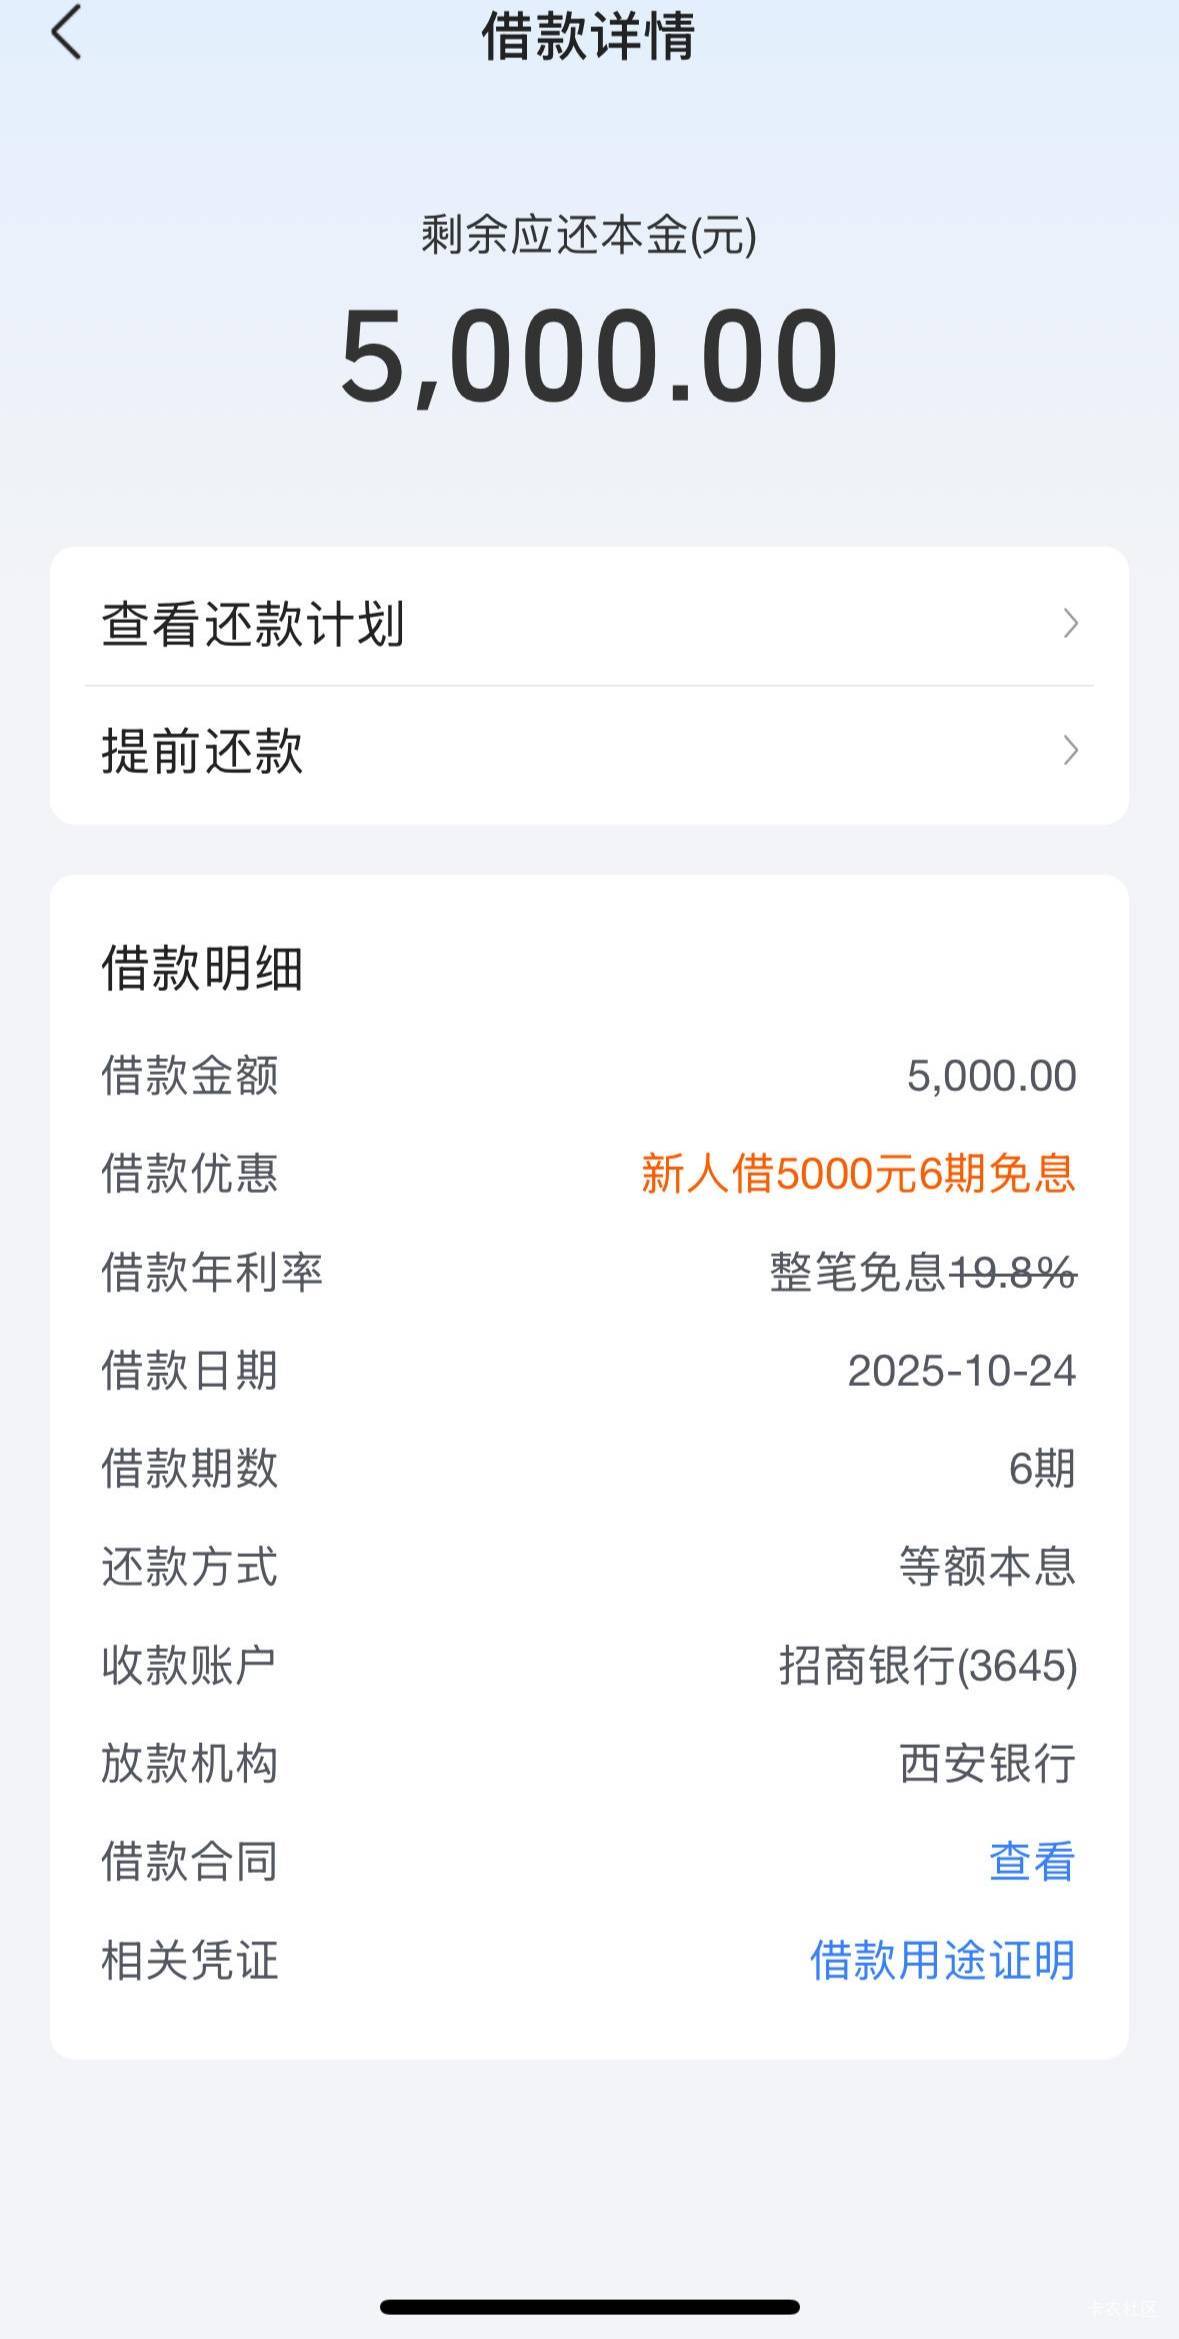The height and width of the screenshot is (2339, 1179).
Task: Click 查看 link for loan contract
Action: click(x=1031, y=1862)
